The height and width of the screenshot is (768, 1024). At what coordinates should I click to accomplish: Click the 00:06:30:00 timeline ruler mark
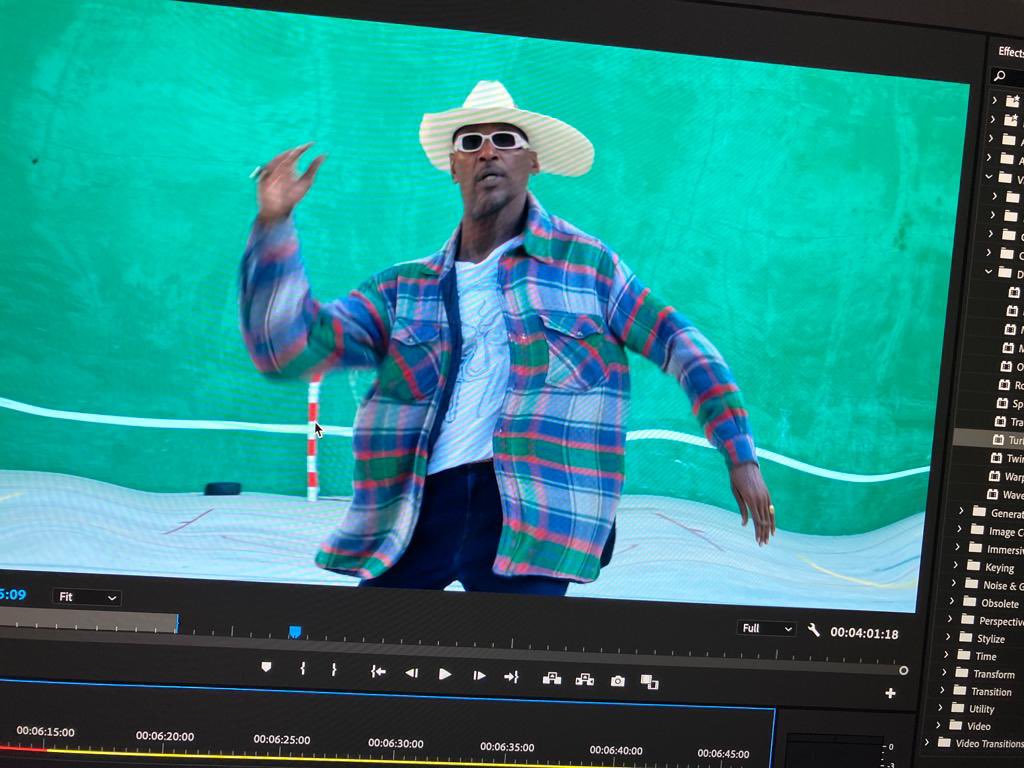click(x=395, y=743)
